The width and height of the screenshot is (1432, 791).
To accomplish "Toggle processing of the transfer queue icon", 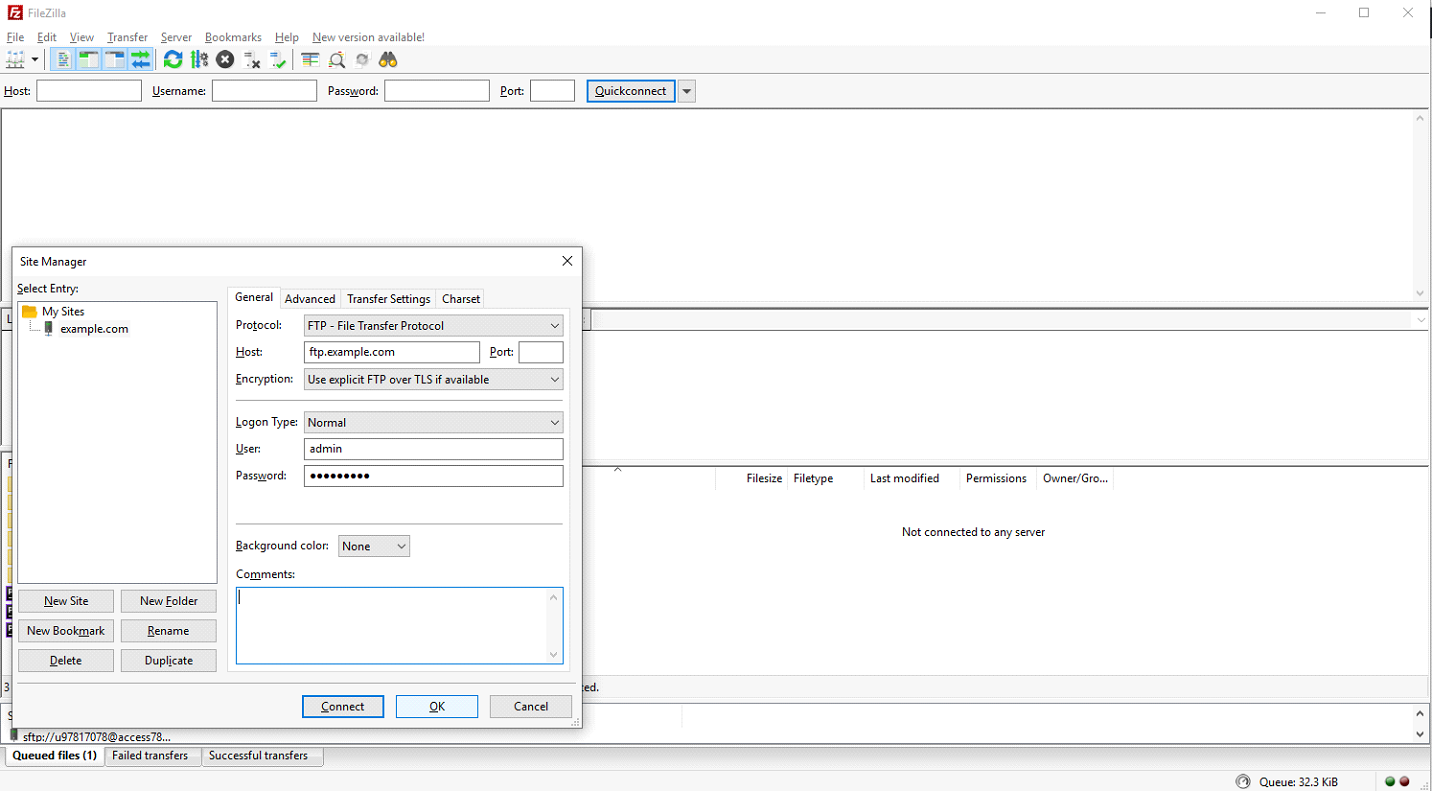I will (199, 60).
